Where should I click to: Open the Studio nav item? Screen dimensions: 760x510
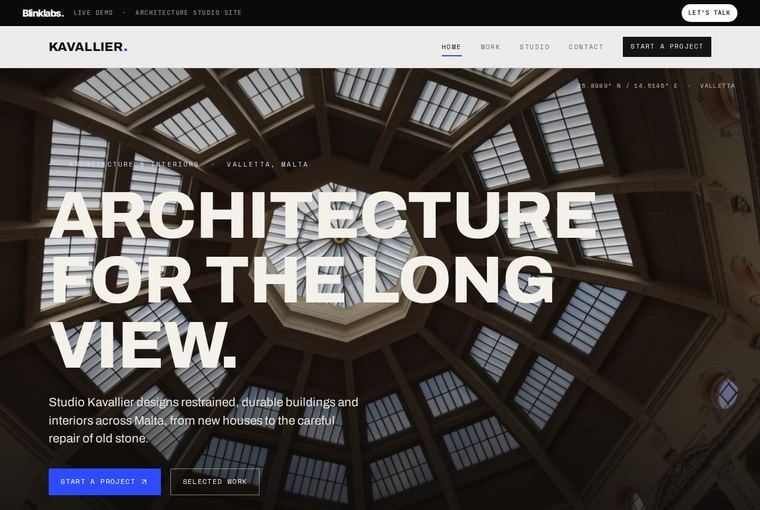[x=534, y=47]
